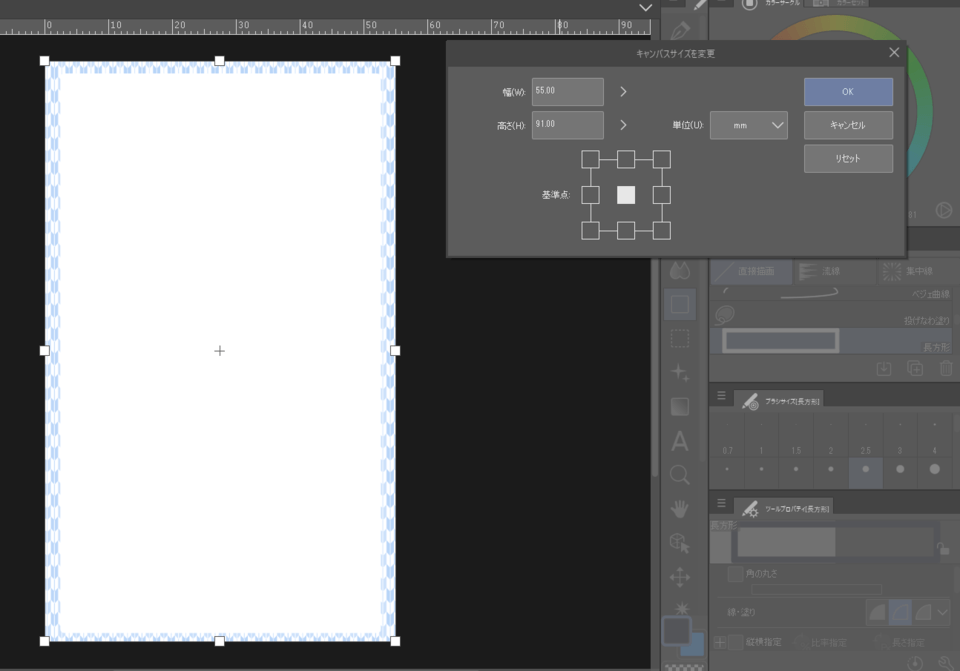Click the wrench sub tool detail icon
The width and height of the screenshot is (960, 671).
point(948,663)
